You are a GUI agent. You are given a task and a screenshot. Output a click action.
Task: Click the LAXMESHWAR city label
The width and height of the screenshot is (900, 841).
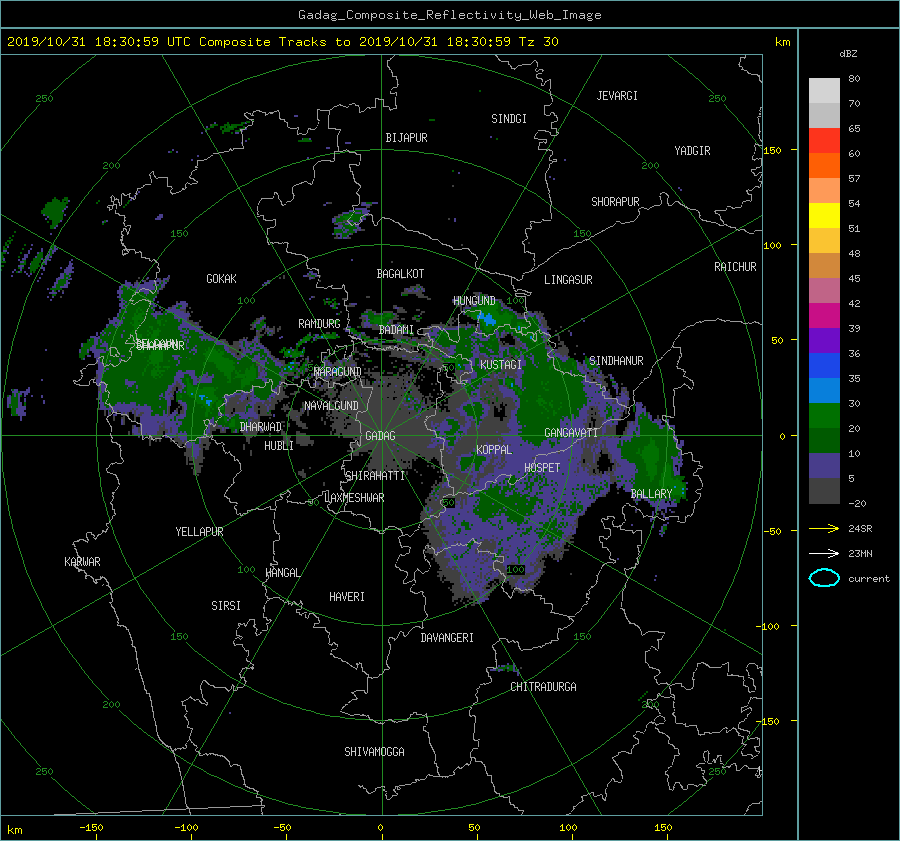(354, 498)
